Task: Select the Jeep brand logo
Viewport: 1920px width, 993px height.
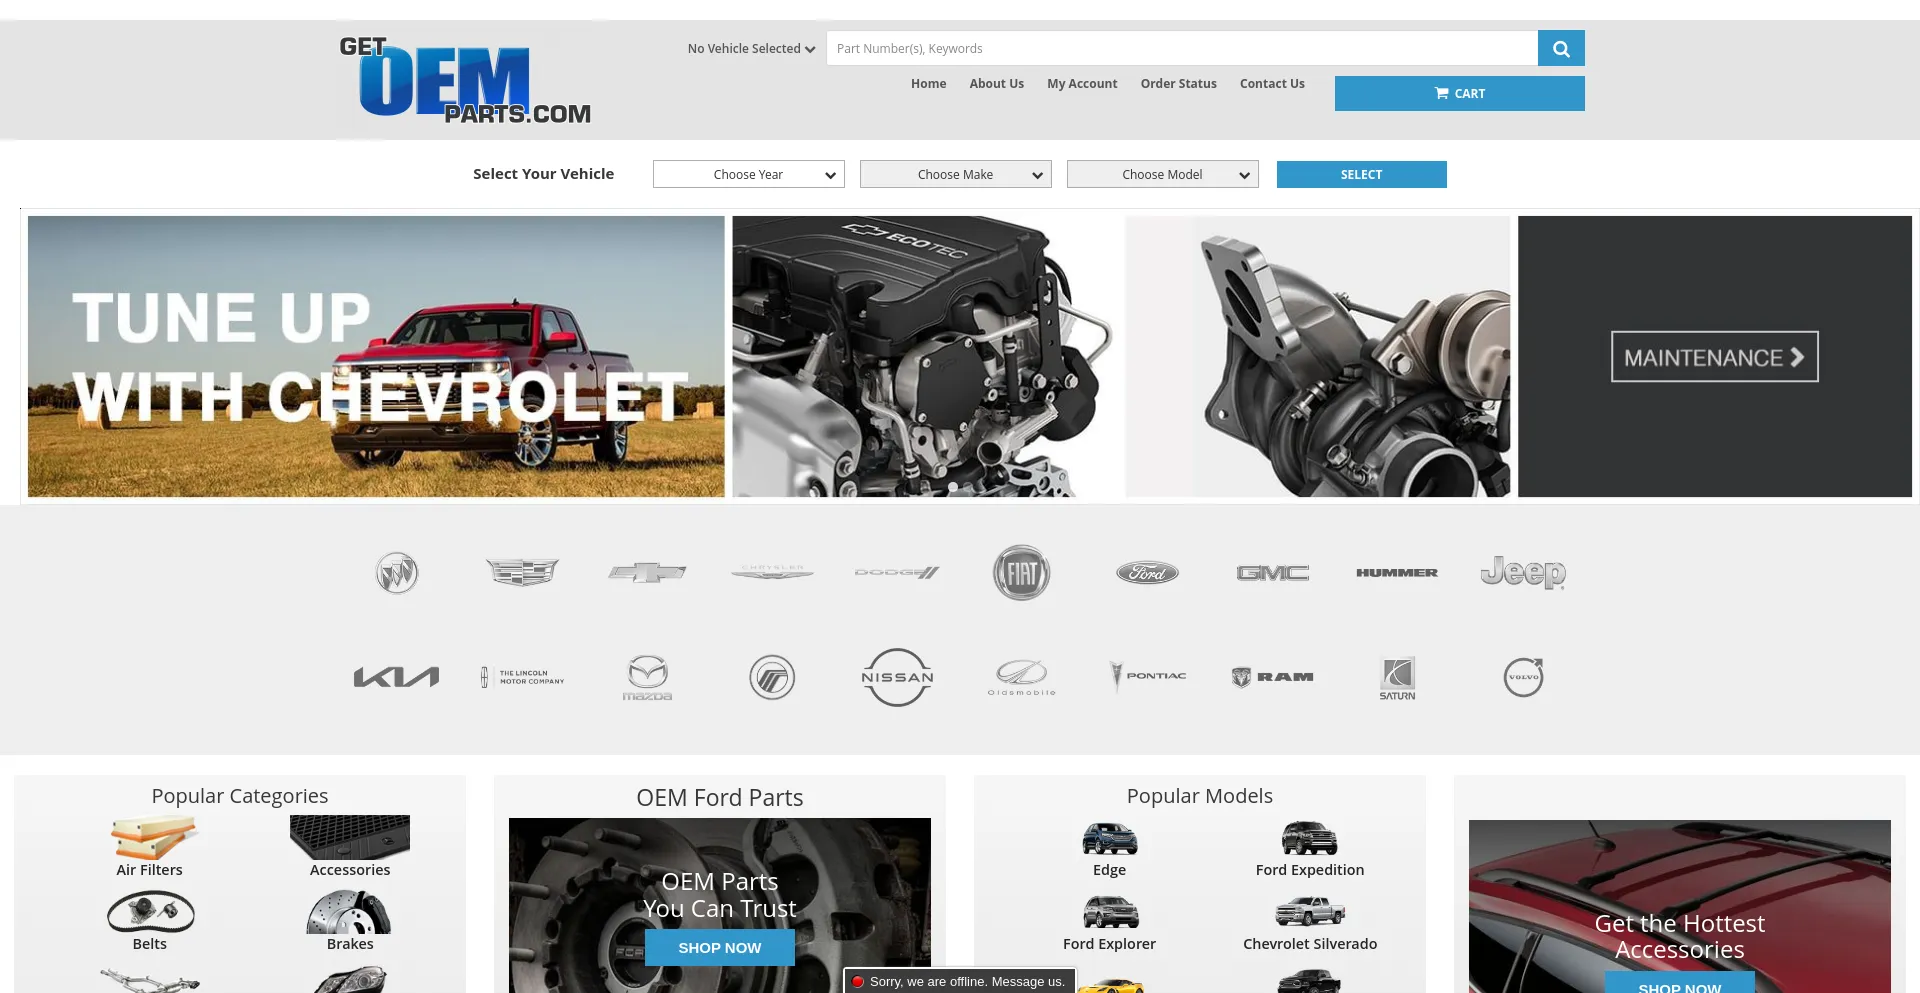Action: 1523,572
